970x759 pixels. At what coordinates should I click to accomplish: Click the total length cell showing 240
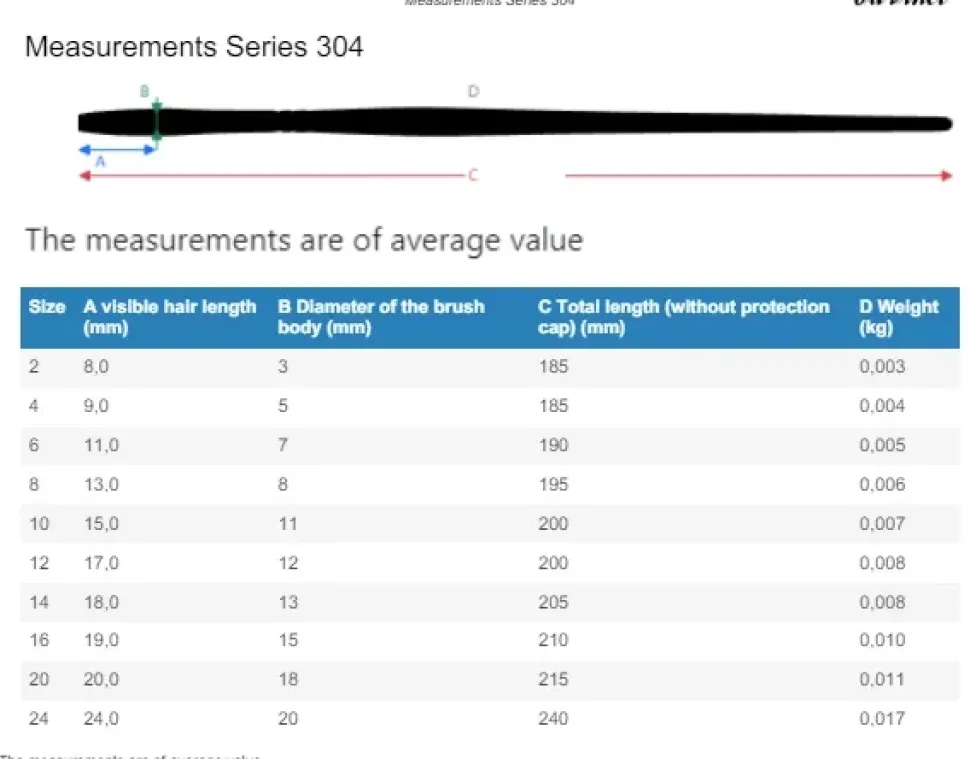[x=553, y=718]
